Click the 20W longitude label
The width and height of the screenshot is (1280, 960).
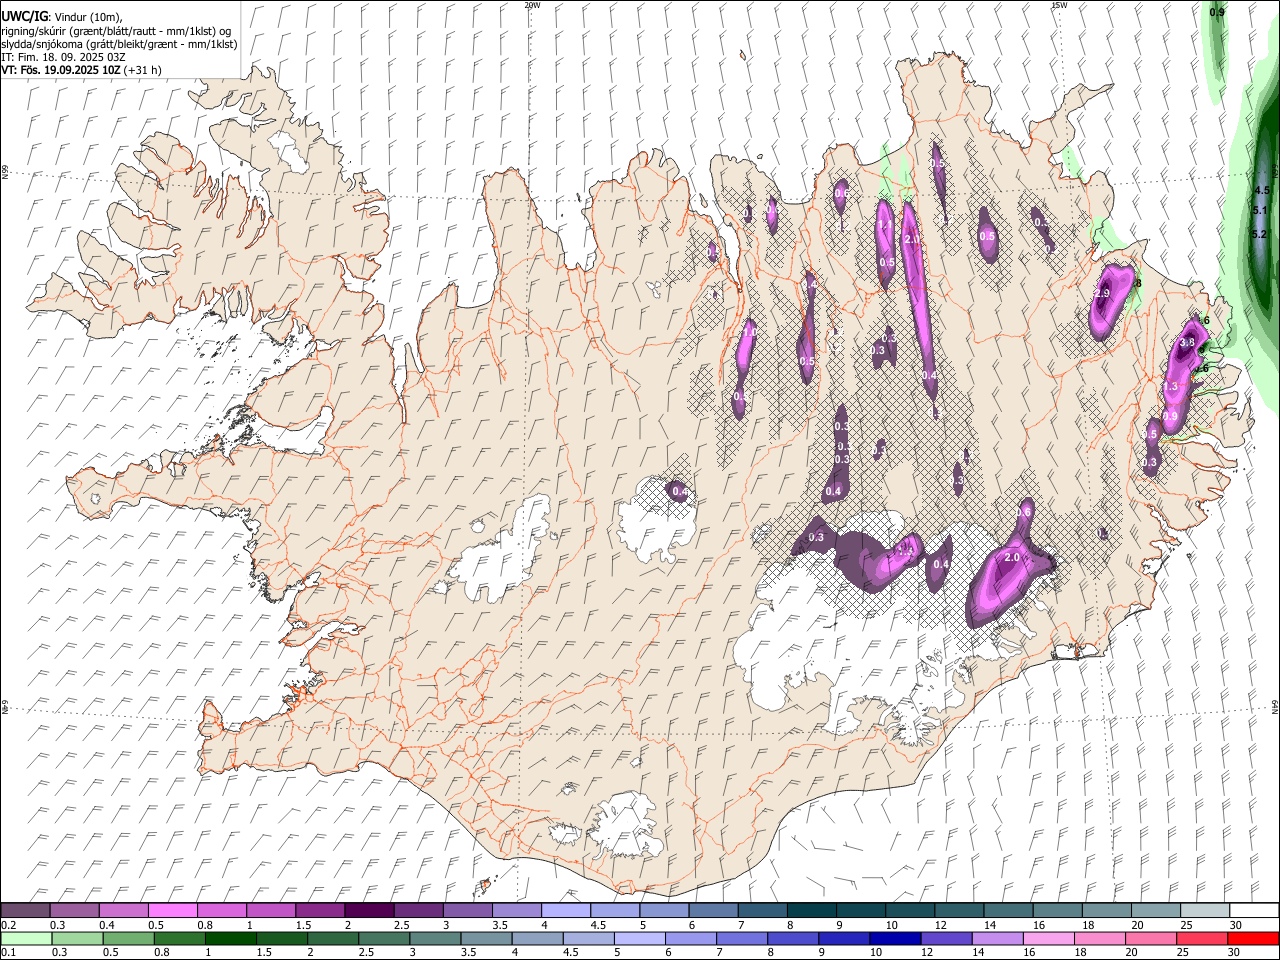click(532, 5)
